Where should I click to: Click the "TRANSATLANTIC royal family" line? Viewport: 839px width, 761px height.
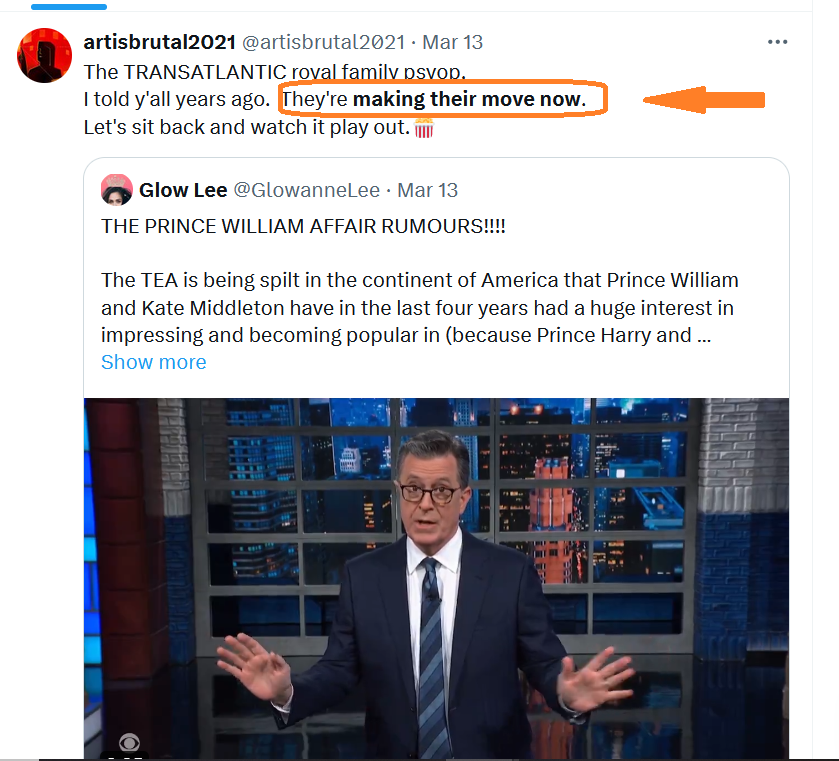pos(274,72)
